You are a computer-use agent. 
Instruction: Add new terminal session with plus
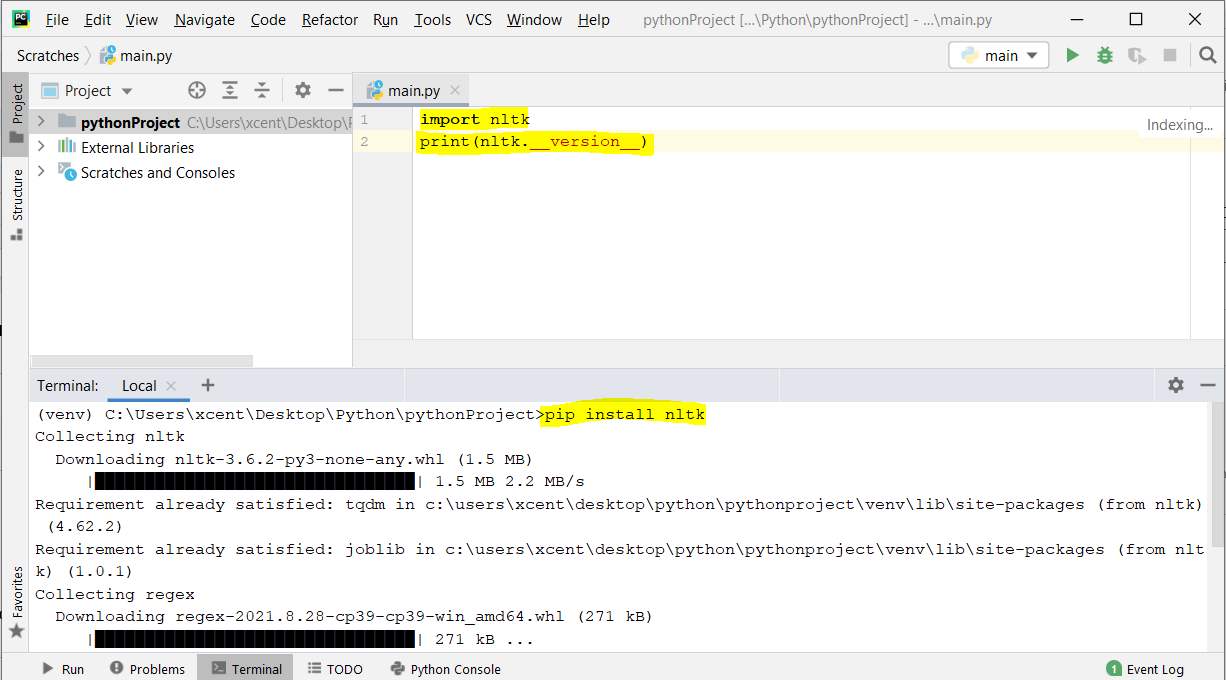click(x=208, y=385)
